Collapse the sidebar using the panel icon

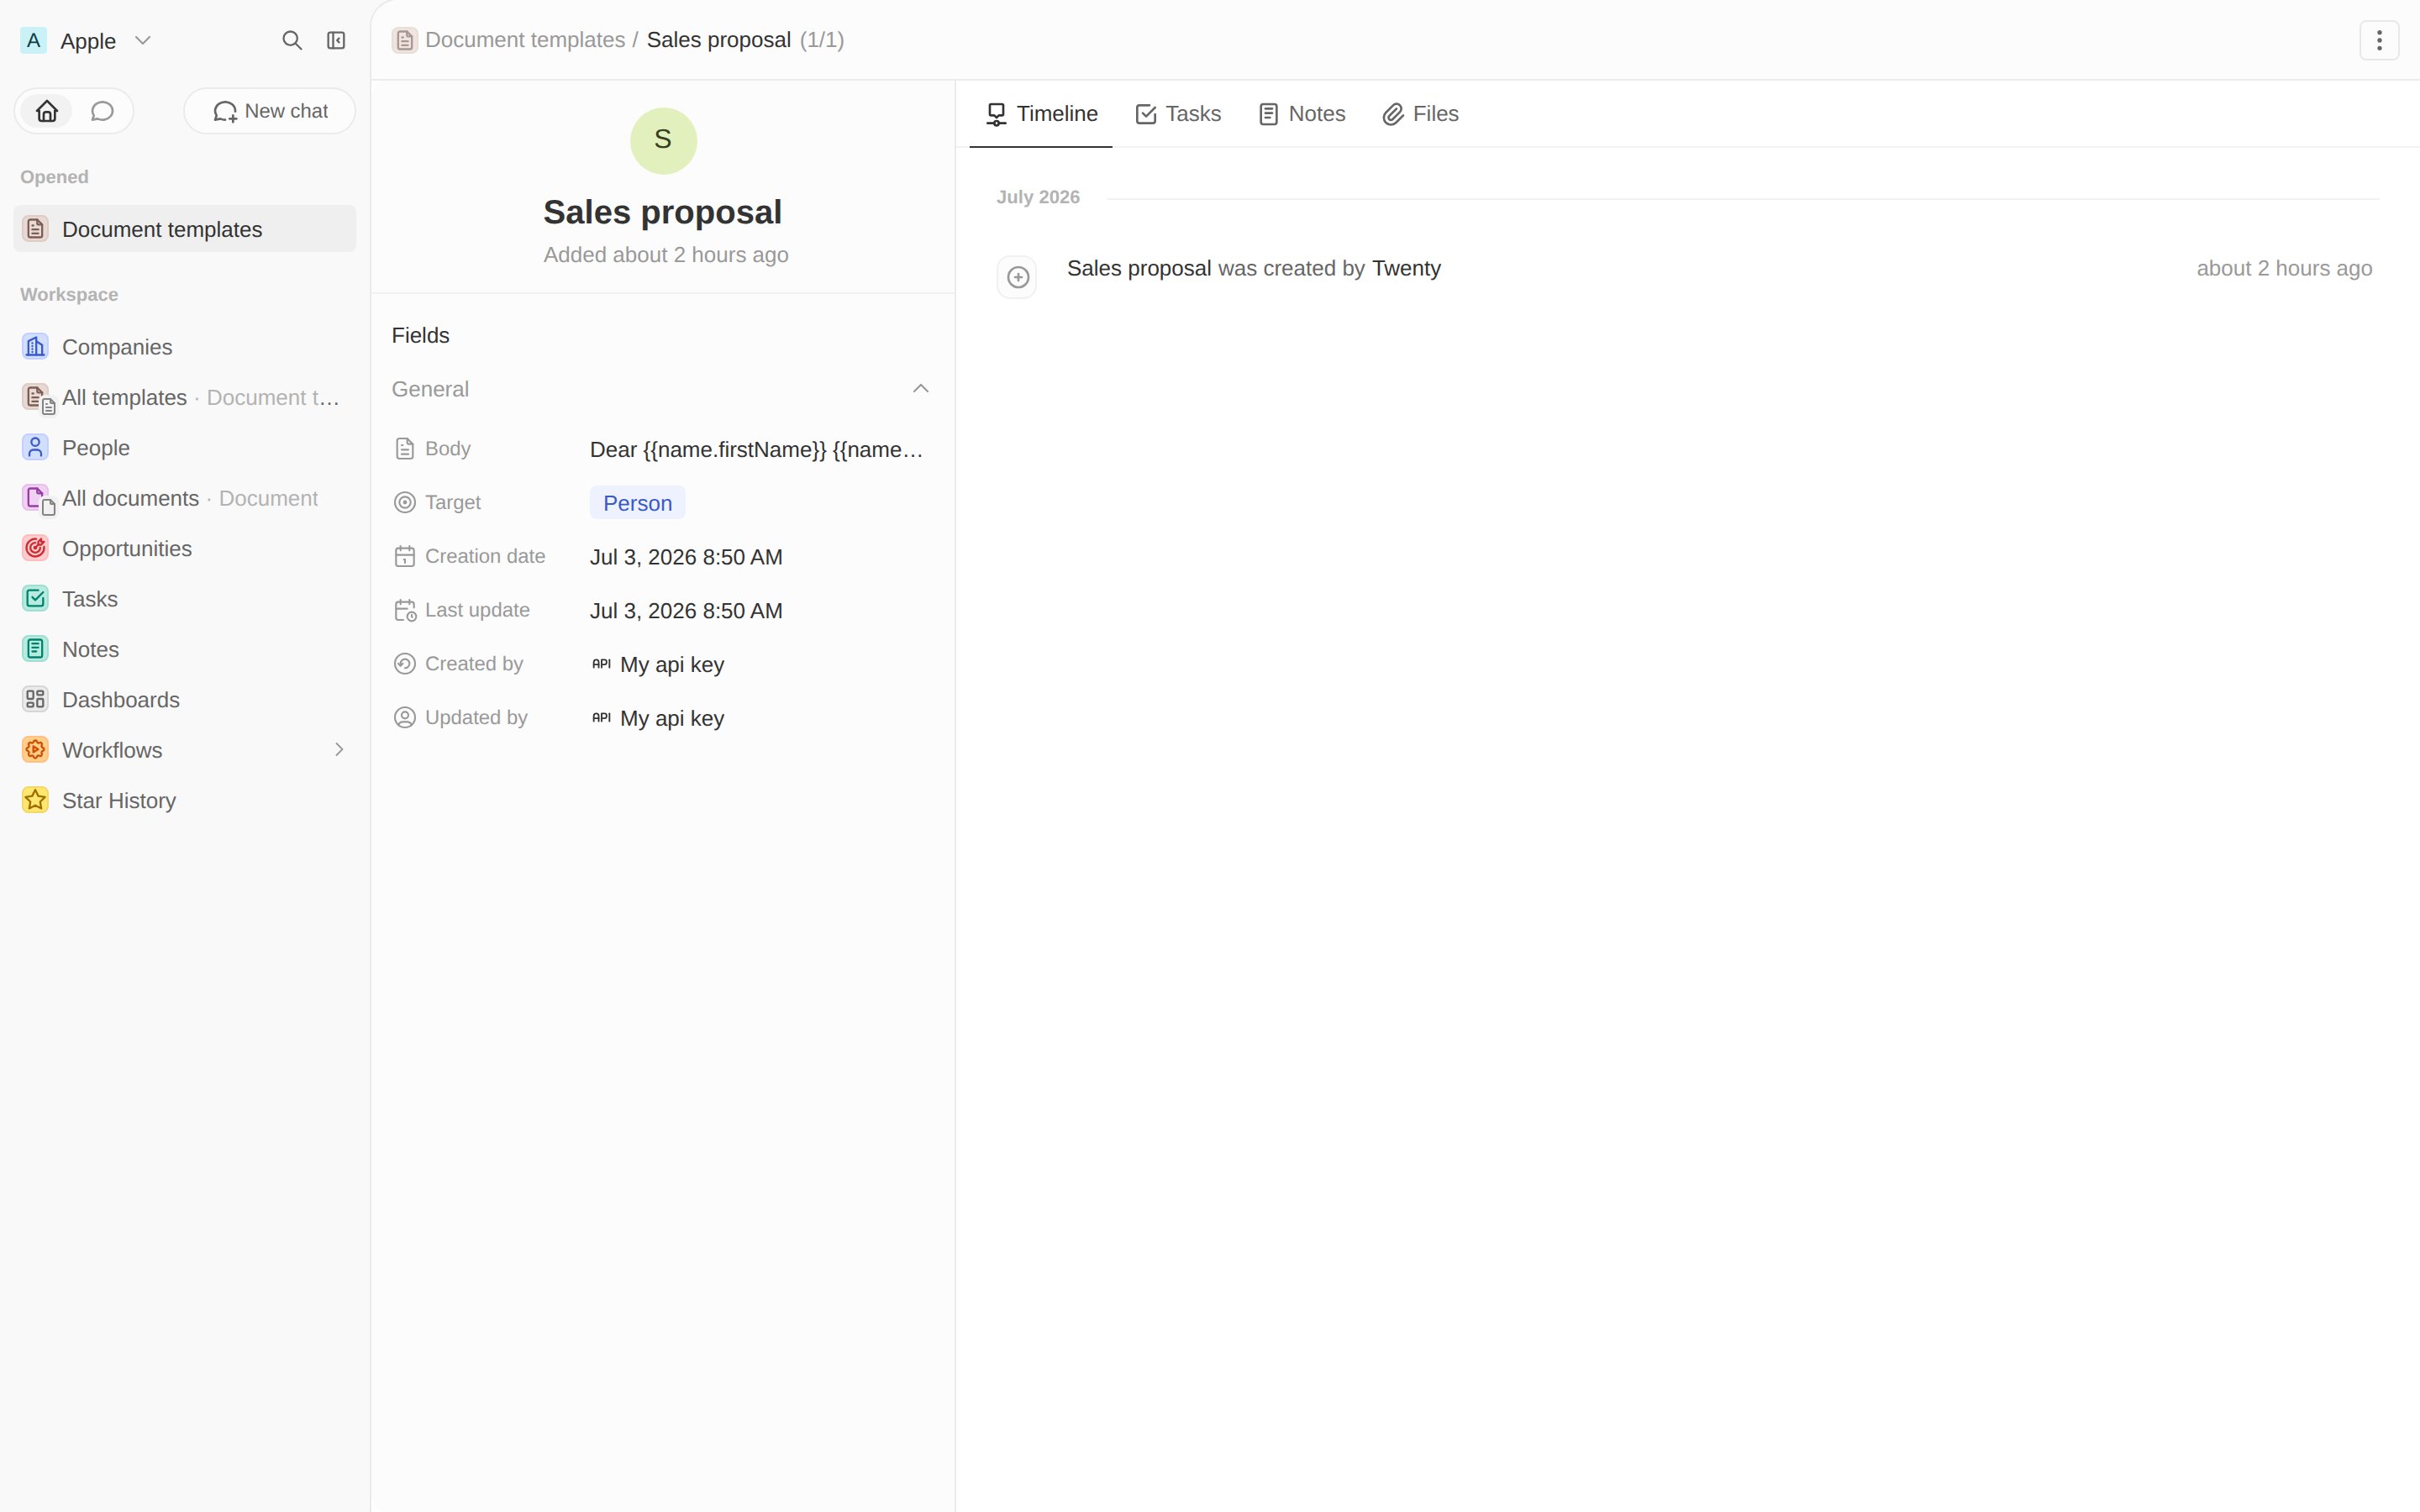click(x=336, y=40)
